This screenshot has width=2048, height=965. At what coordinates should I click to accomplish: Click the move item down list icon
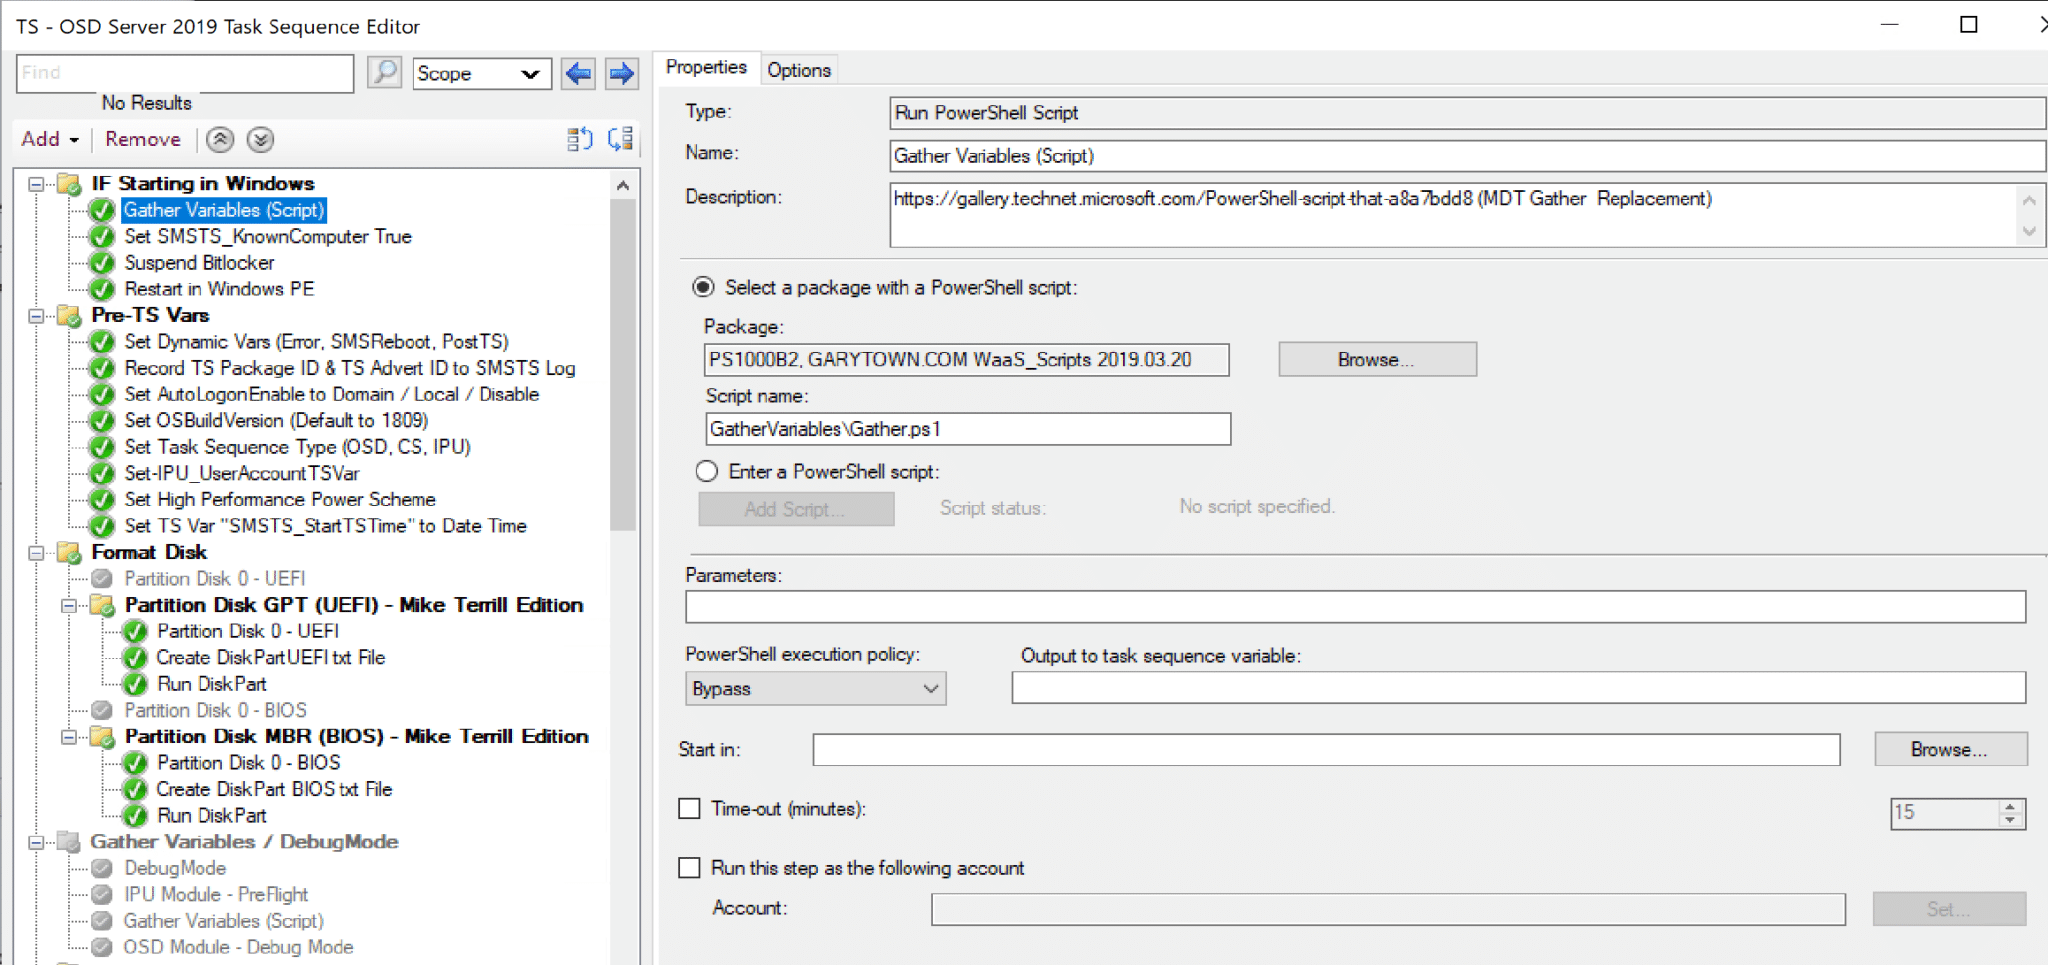click(619, 139)
